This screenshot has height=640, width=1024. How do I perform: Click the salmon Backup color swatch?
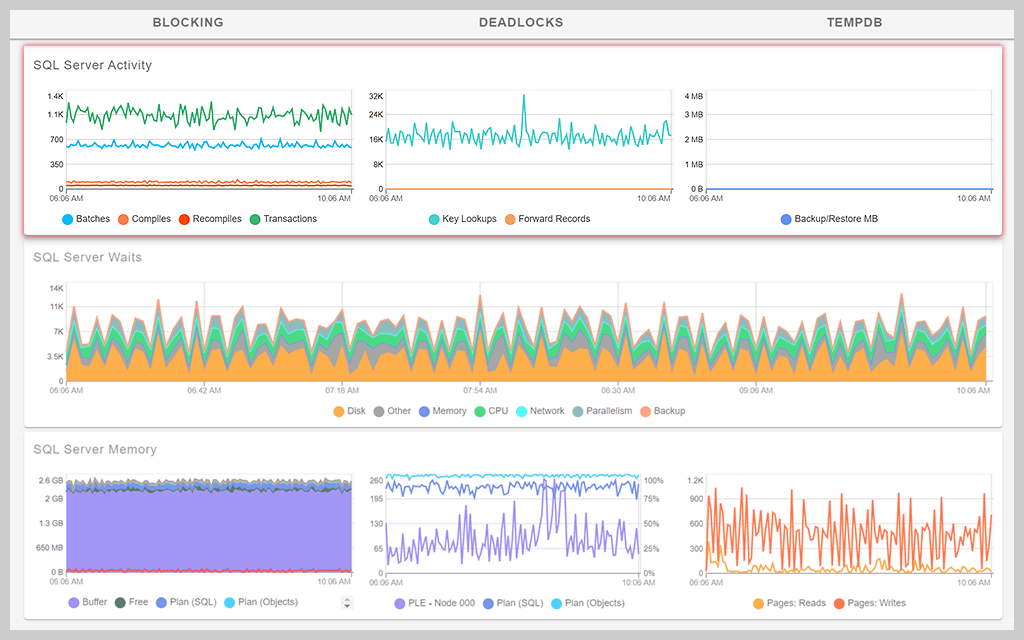pos(646,411)
